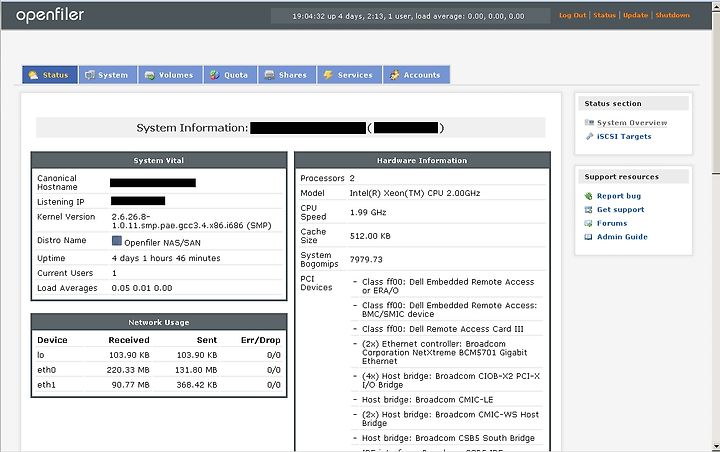The image size is (720, 452).
Task: Click the iSCSI Targets wrench icon
Action: pos(589,136)
